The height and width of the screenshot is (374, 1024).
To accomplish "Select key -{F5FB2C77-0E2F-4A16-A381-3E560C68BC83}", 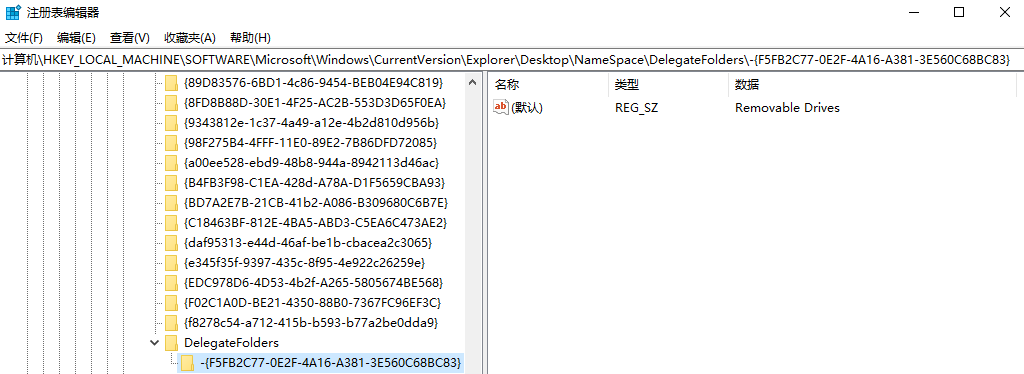I will point(331,363).
